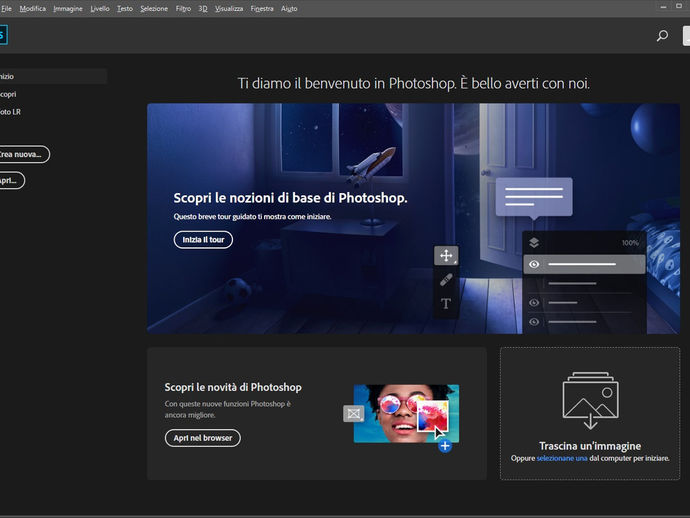Click the selezionane una link

click(x=562, y=458)
